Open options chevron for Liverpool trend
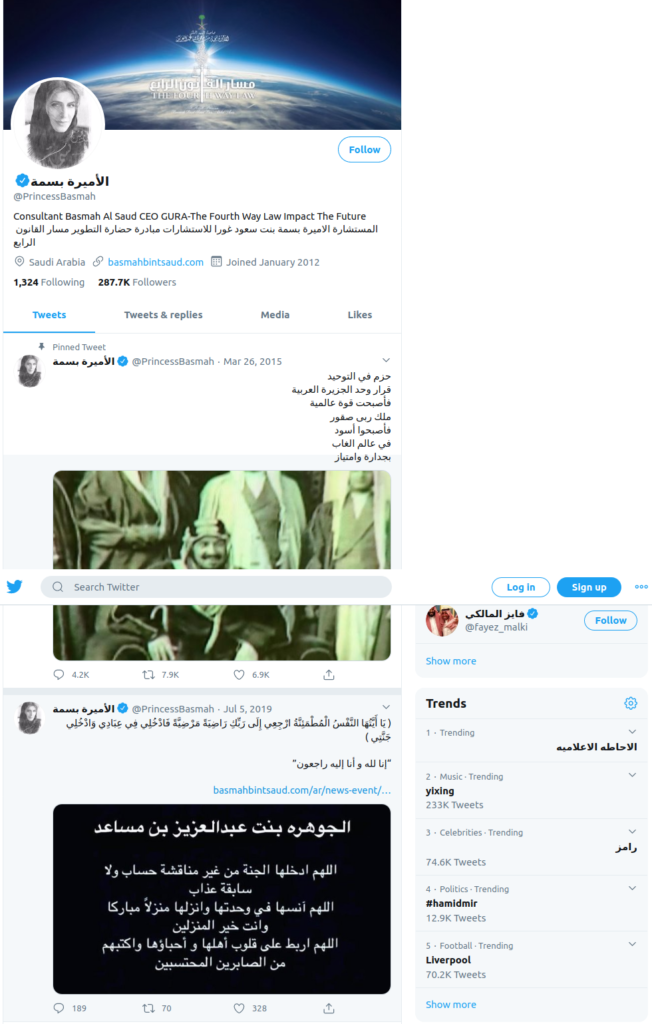The image size is (652, 1024). tap(632, 944)
